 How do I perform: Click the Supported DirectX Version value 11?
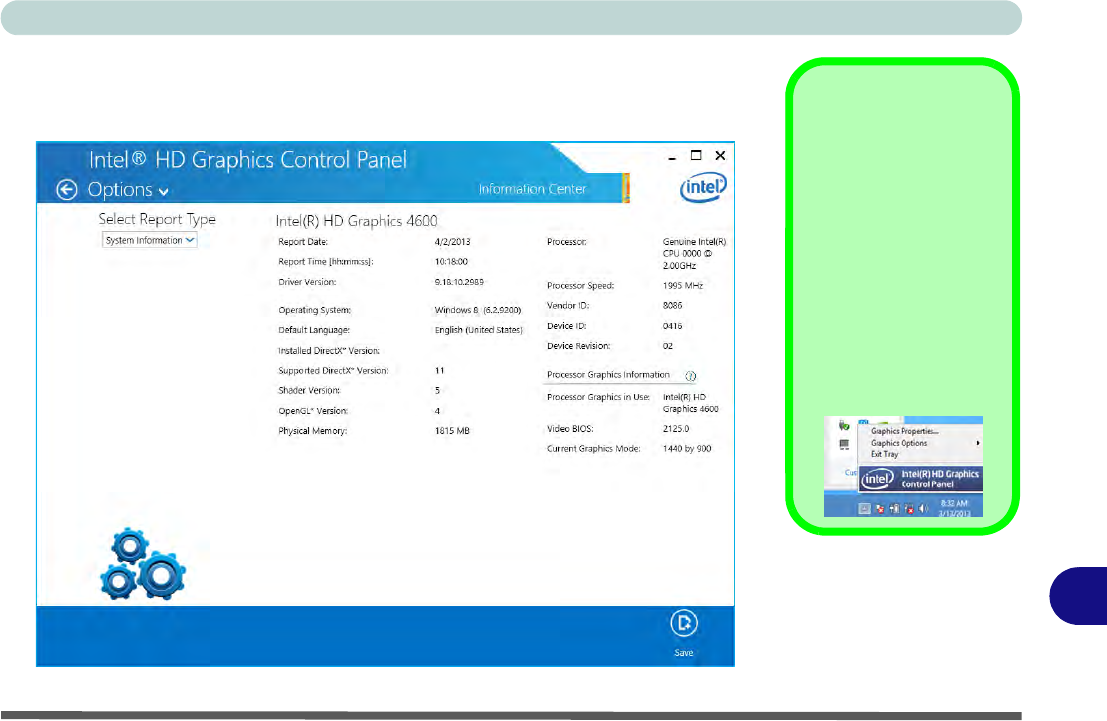(439, 370)
